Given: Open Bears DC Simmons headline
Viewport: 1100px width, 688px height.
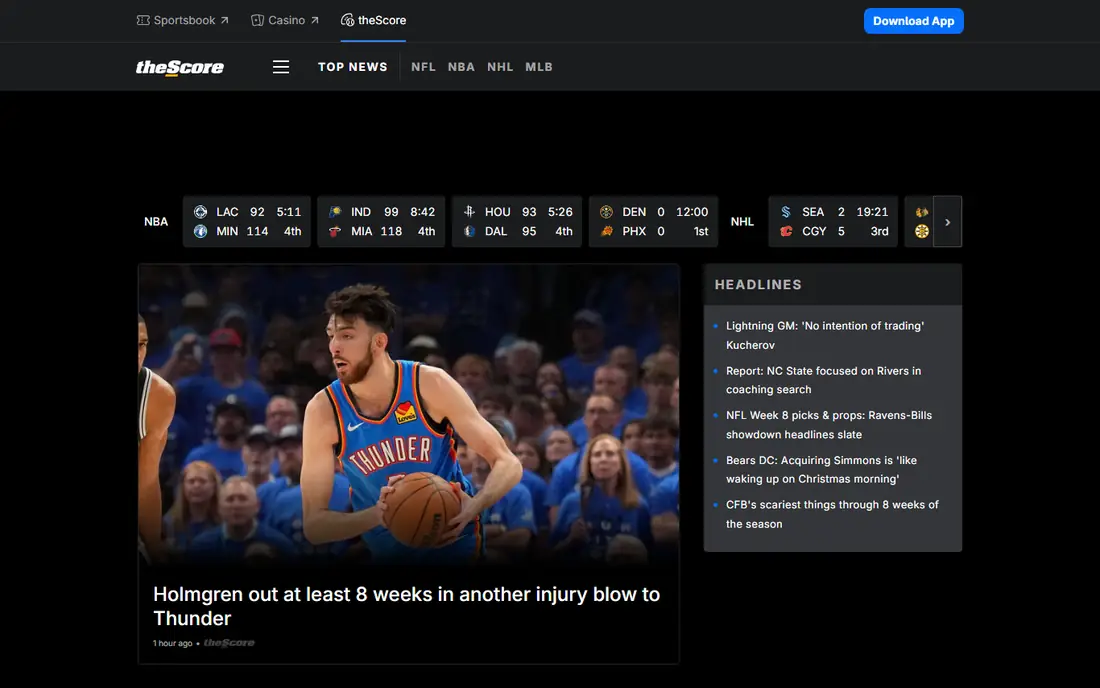Looking at the screenshot, I should (821, 469).
